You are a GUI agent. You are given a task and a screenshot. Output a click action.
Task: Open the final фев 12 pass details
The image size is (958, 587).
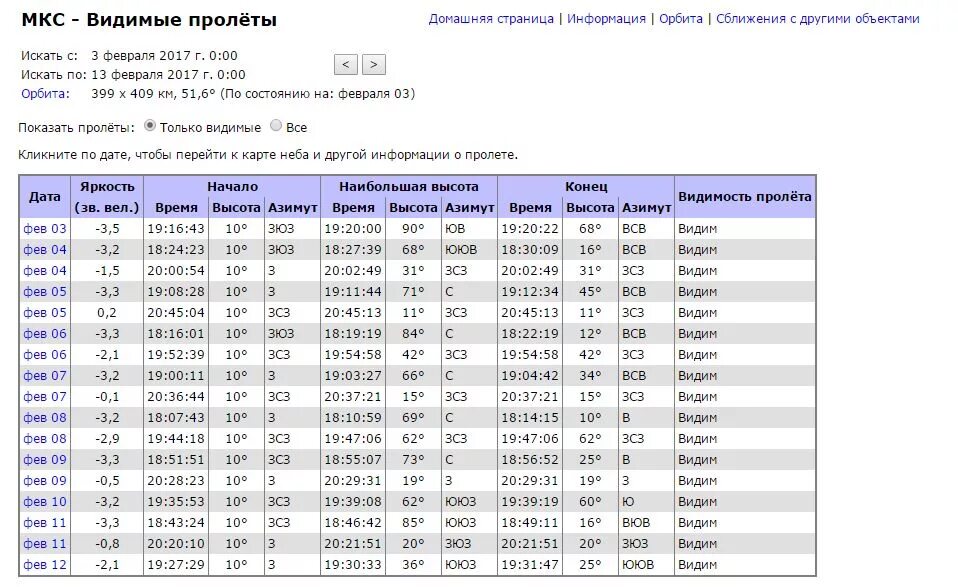click(43, 565)
